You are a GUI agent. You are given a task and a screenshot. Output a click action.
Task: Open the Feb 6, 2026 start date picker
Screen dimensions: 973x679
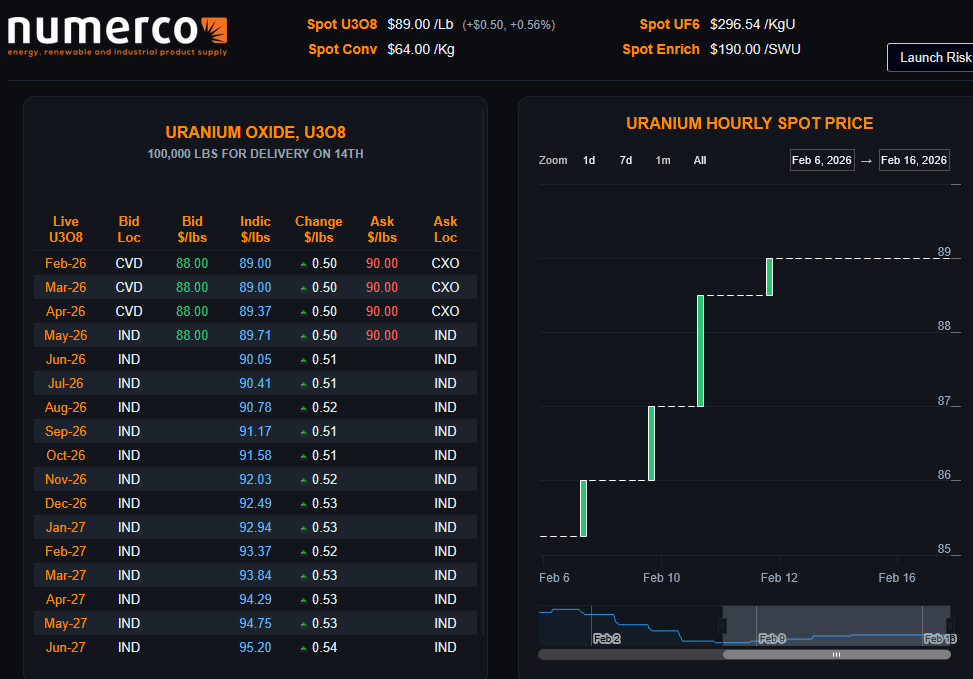[822, 160]
